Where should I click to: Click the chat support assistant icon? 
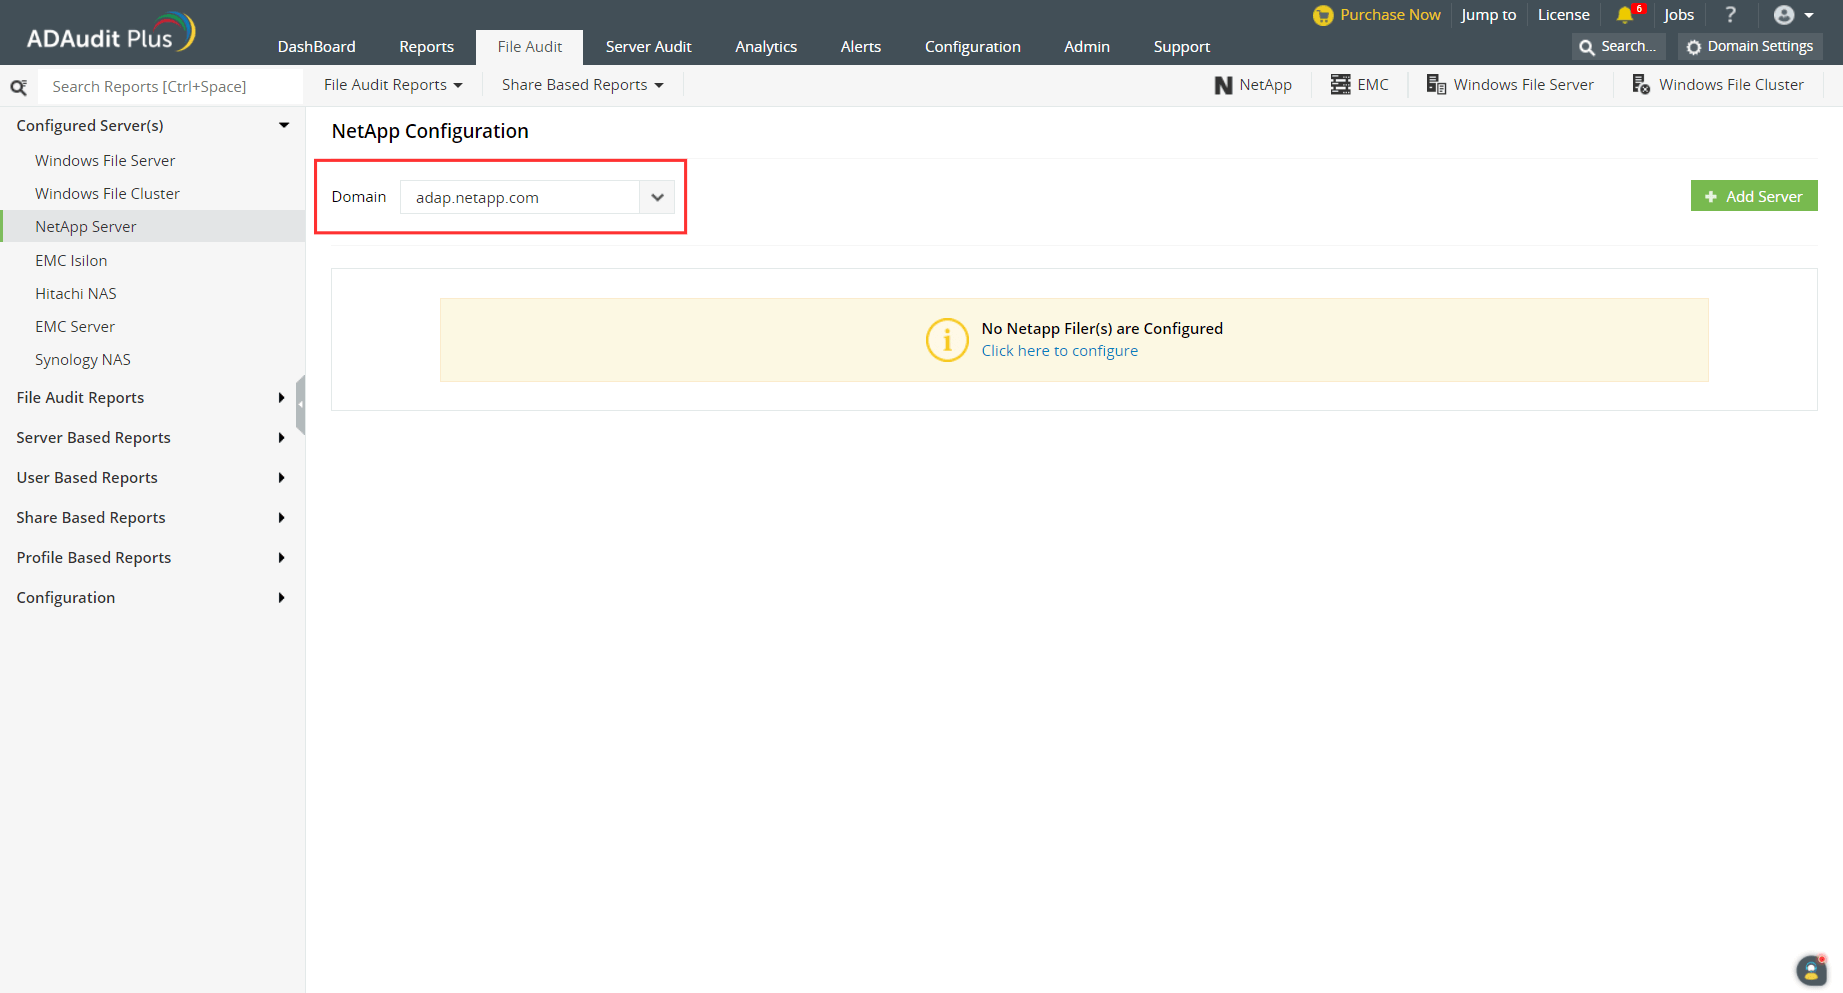click(x=1811, y=970)
